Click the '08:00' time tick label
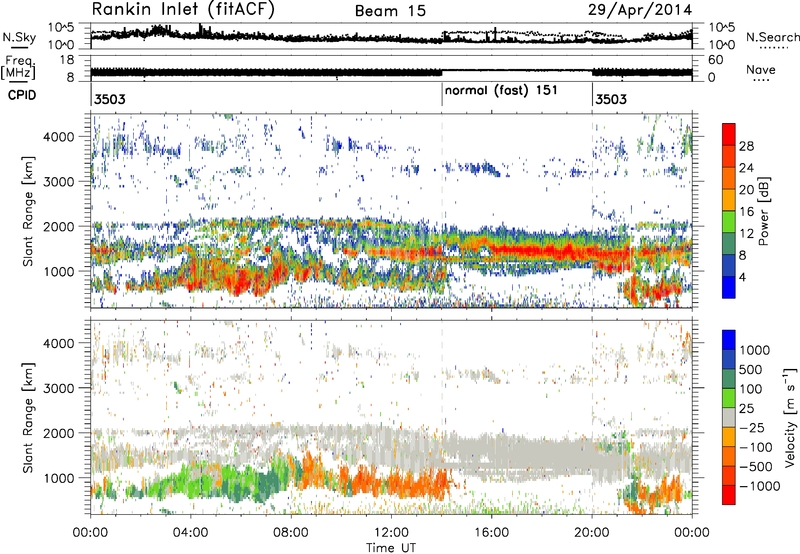Screen dimensions: 800x554 click(291, 533)
